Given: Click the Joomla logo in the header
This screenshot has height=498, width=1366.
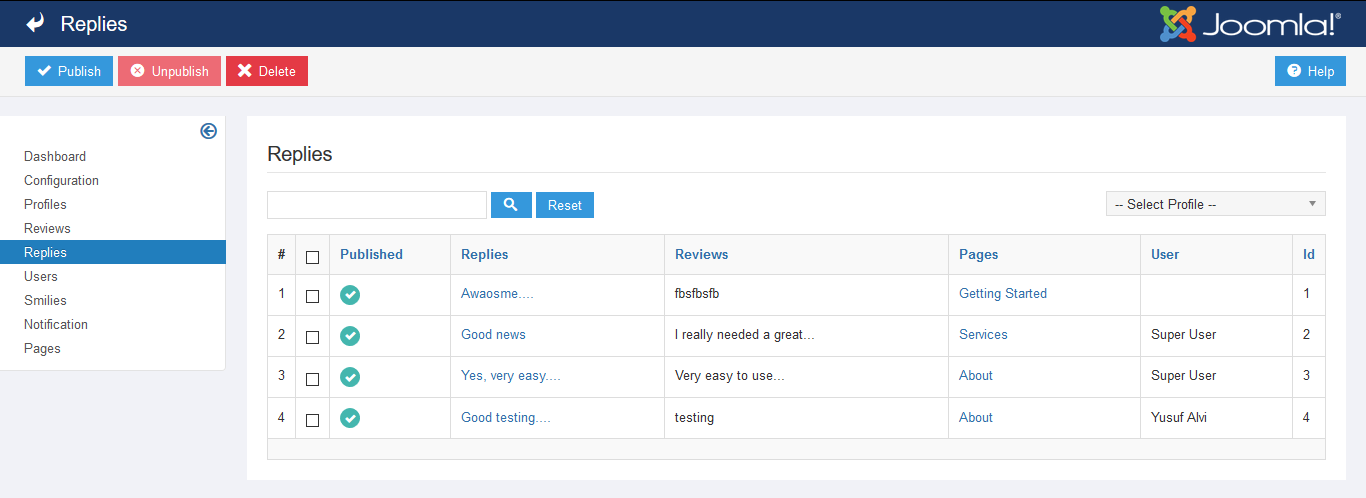Looking at the screenshot, I should [1249, 23].
